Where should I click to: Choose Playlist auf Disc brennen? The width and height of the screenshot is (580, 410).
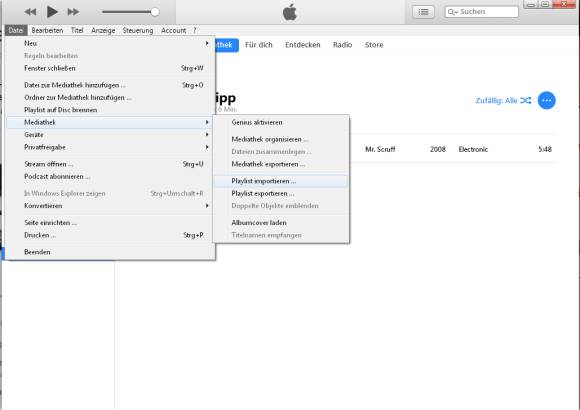point(110,110)
